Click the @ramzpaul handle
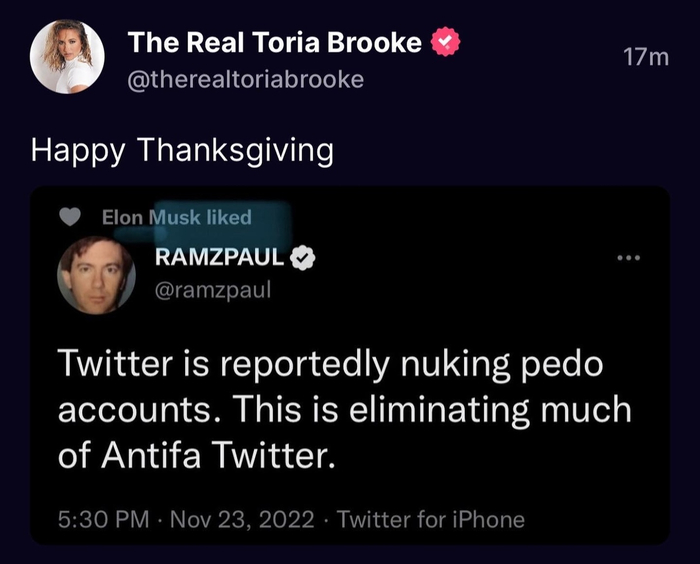Screen dimensions: 700x564 214,289
